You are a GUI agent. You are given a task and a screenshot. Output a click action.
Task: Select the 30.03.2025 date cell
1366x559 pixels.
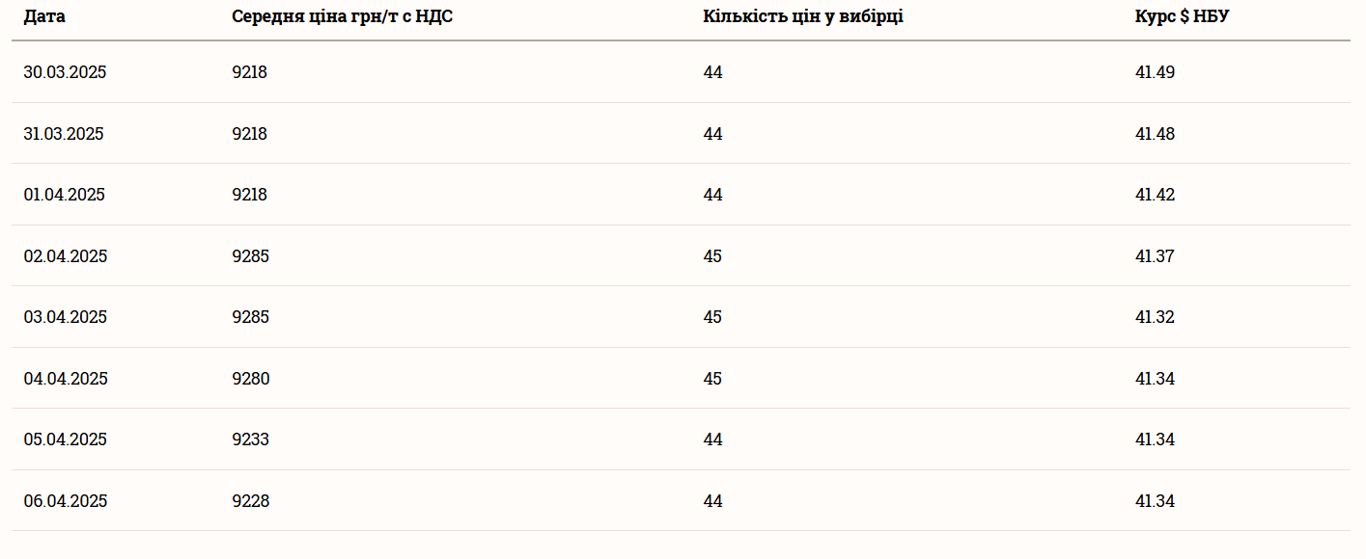[65, 73]
